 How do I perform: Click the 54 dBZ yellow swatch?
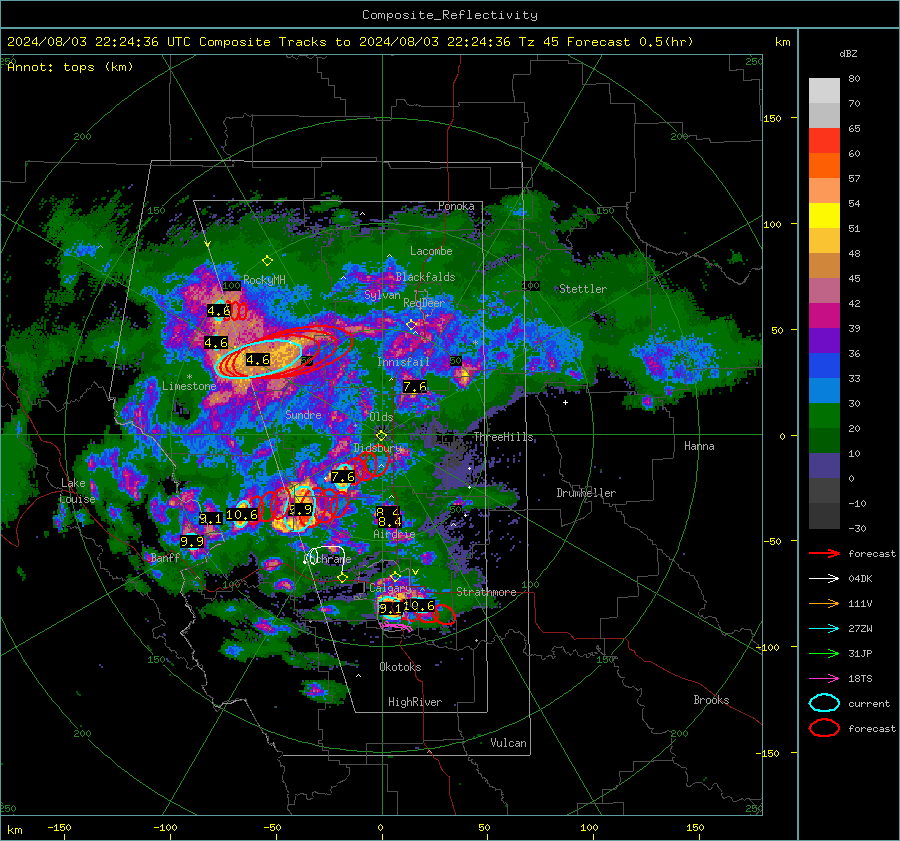tap(824, 215)
